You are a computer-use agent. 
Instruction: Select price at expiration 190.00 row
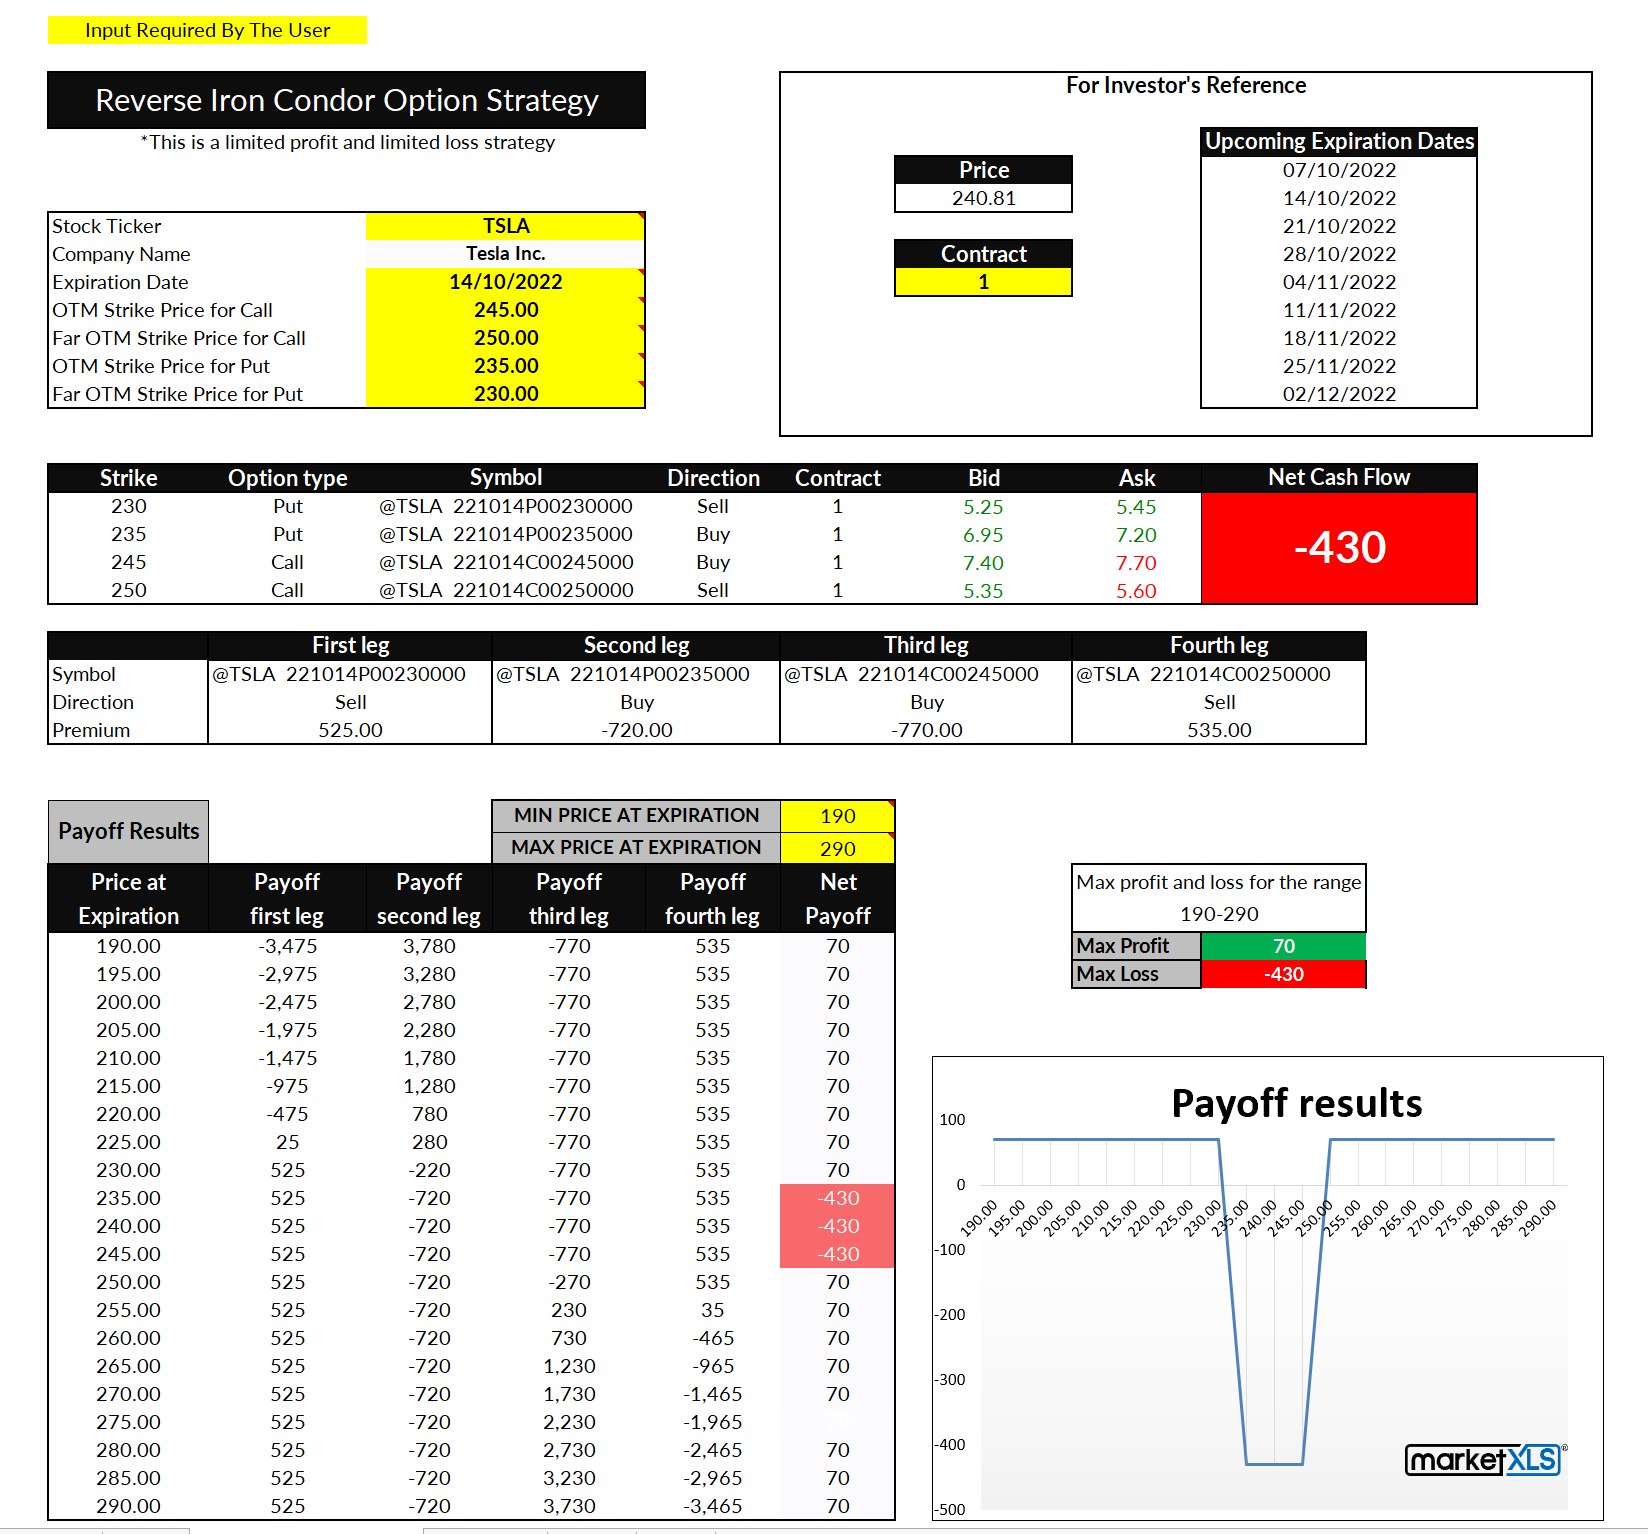click(128, 946)
